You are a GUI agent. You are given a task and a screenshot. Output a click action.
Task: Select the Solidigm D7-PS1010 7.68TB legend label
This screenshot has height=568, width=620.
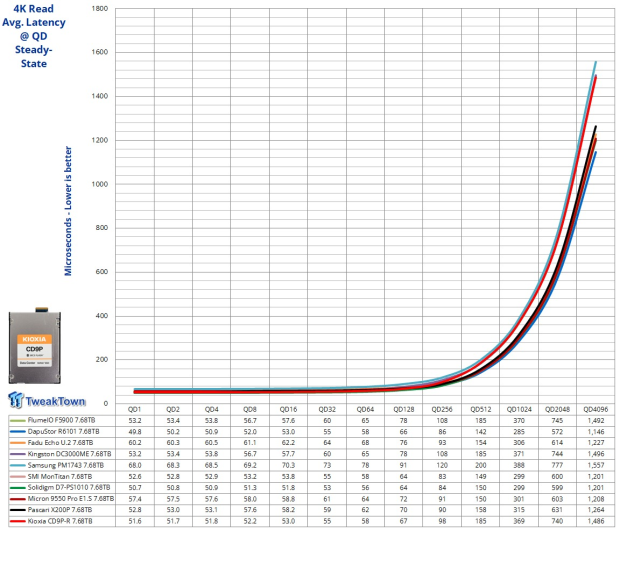click(69, 488)
